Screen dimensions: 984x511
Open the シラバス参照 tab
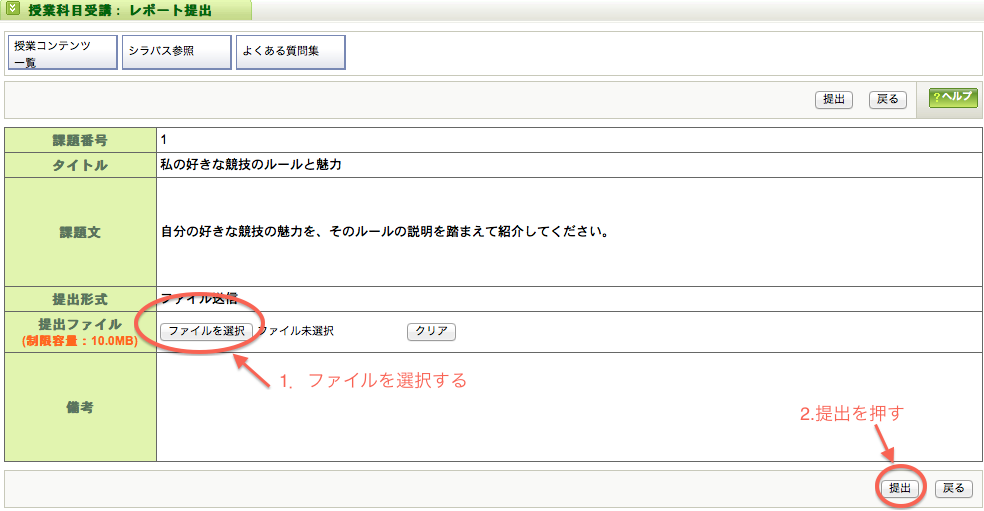tap(176, 52)
